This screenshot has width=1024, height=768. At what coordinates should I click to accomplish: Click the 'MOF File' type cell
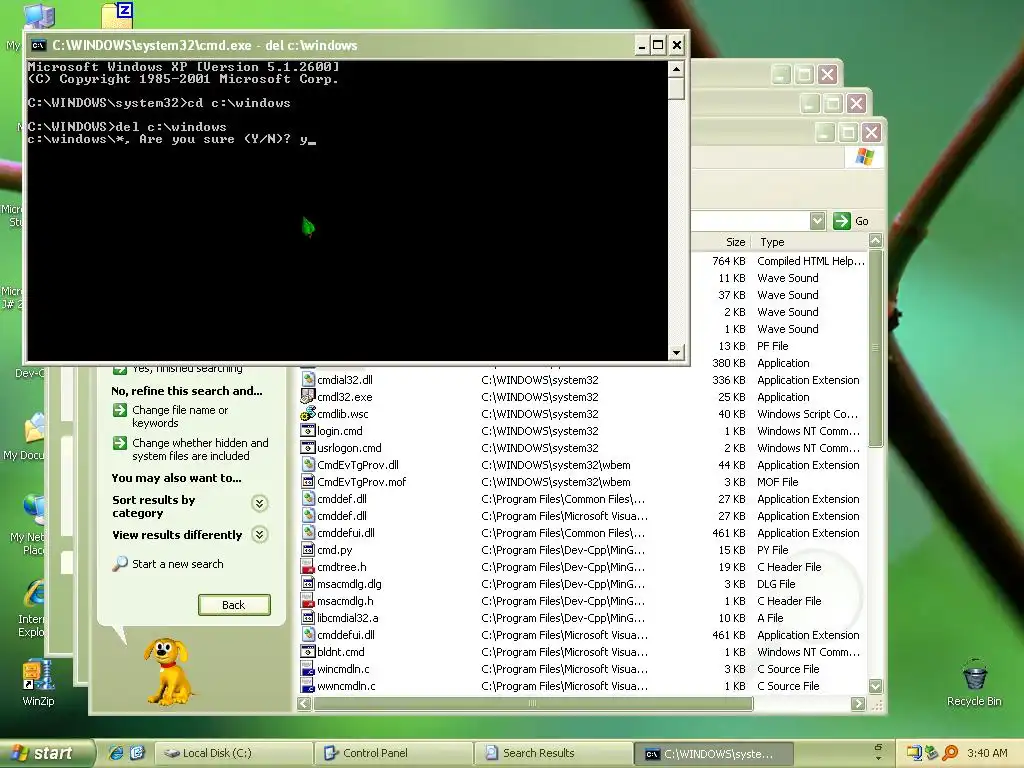(x=777, y=482)
